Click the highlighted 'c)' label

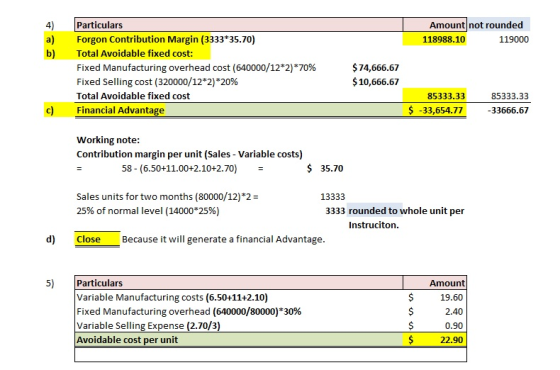tap(50, 110)
